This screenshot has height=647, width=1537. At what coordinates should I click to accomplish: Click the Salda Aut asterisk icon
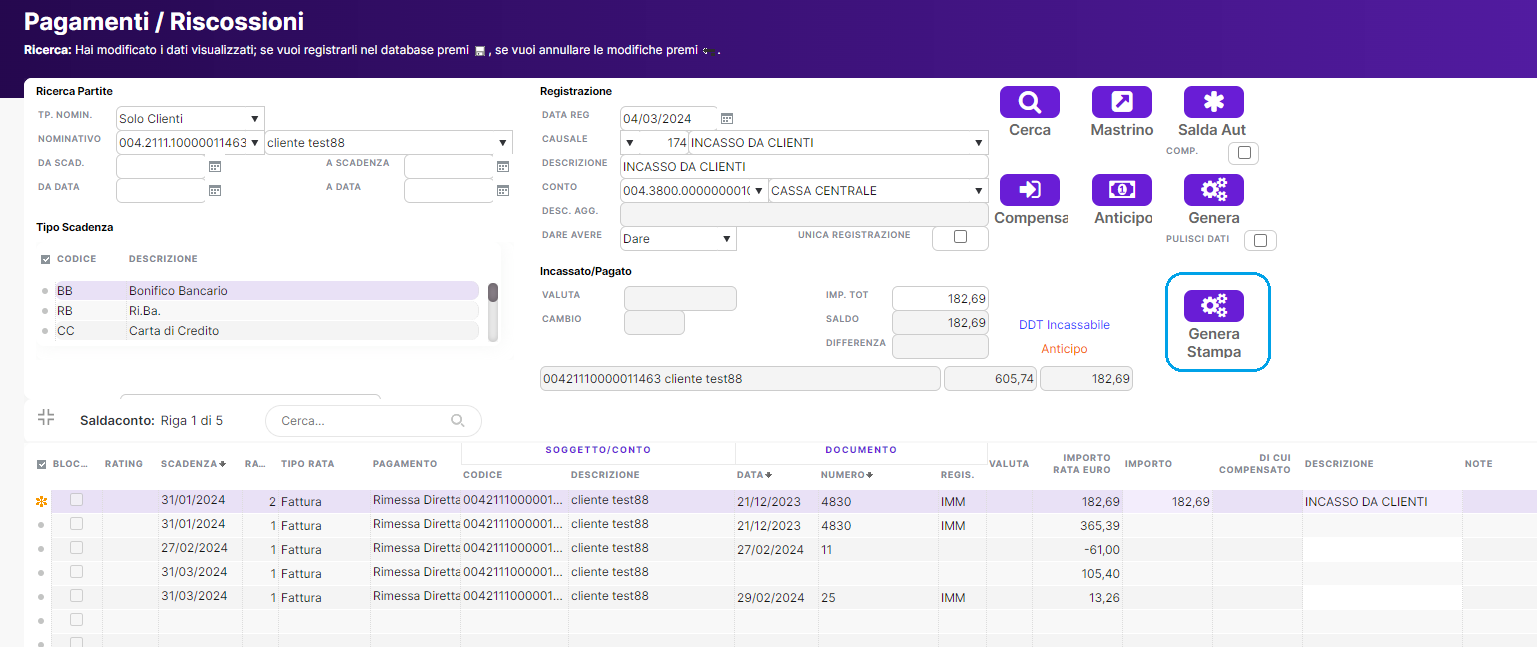[1213, 102]
